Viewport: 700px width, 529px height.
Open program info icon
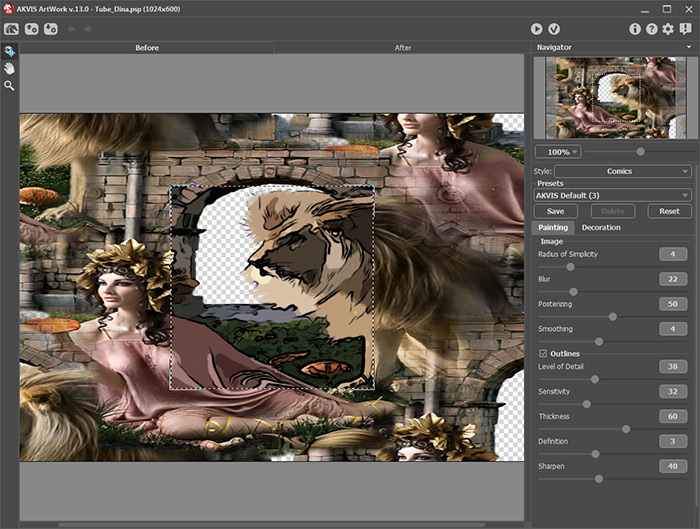point(635,29)
